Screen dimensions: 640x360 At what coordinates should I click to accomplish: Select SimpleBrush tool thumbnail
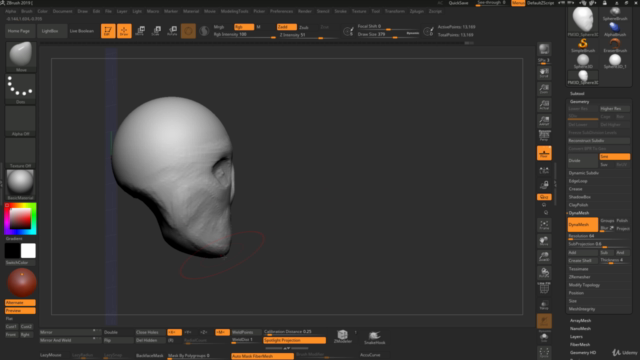[583, 45]
